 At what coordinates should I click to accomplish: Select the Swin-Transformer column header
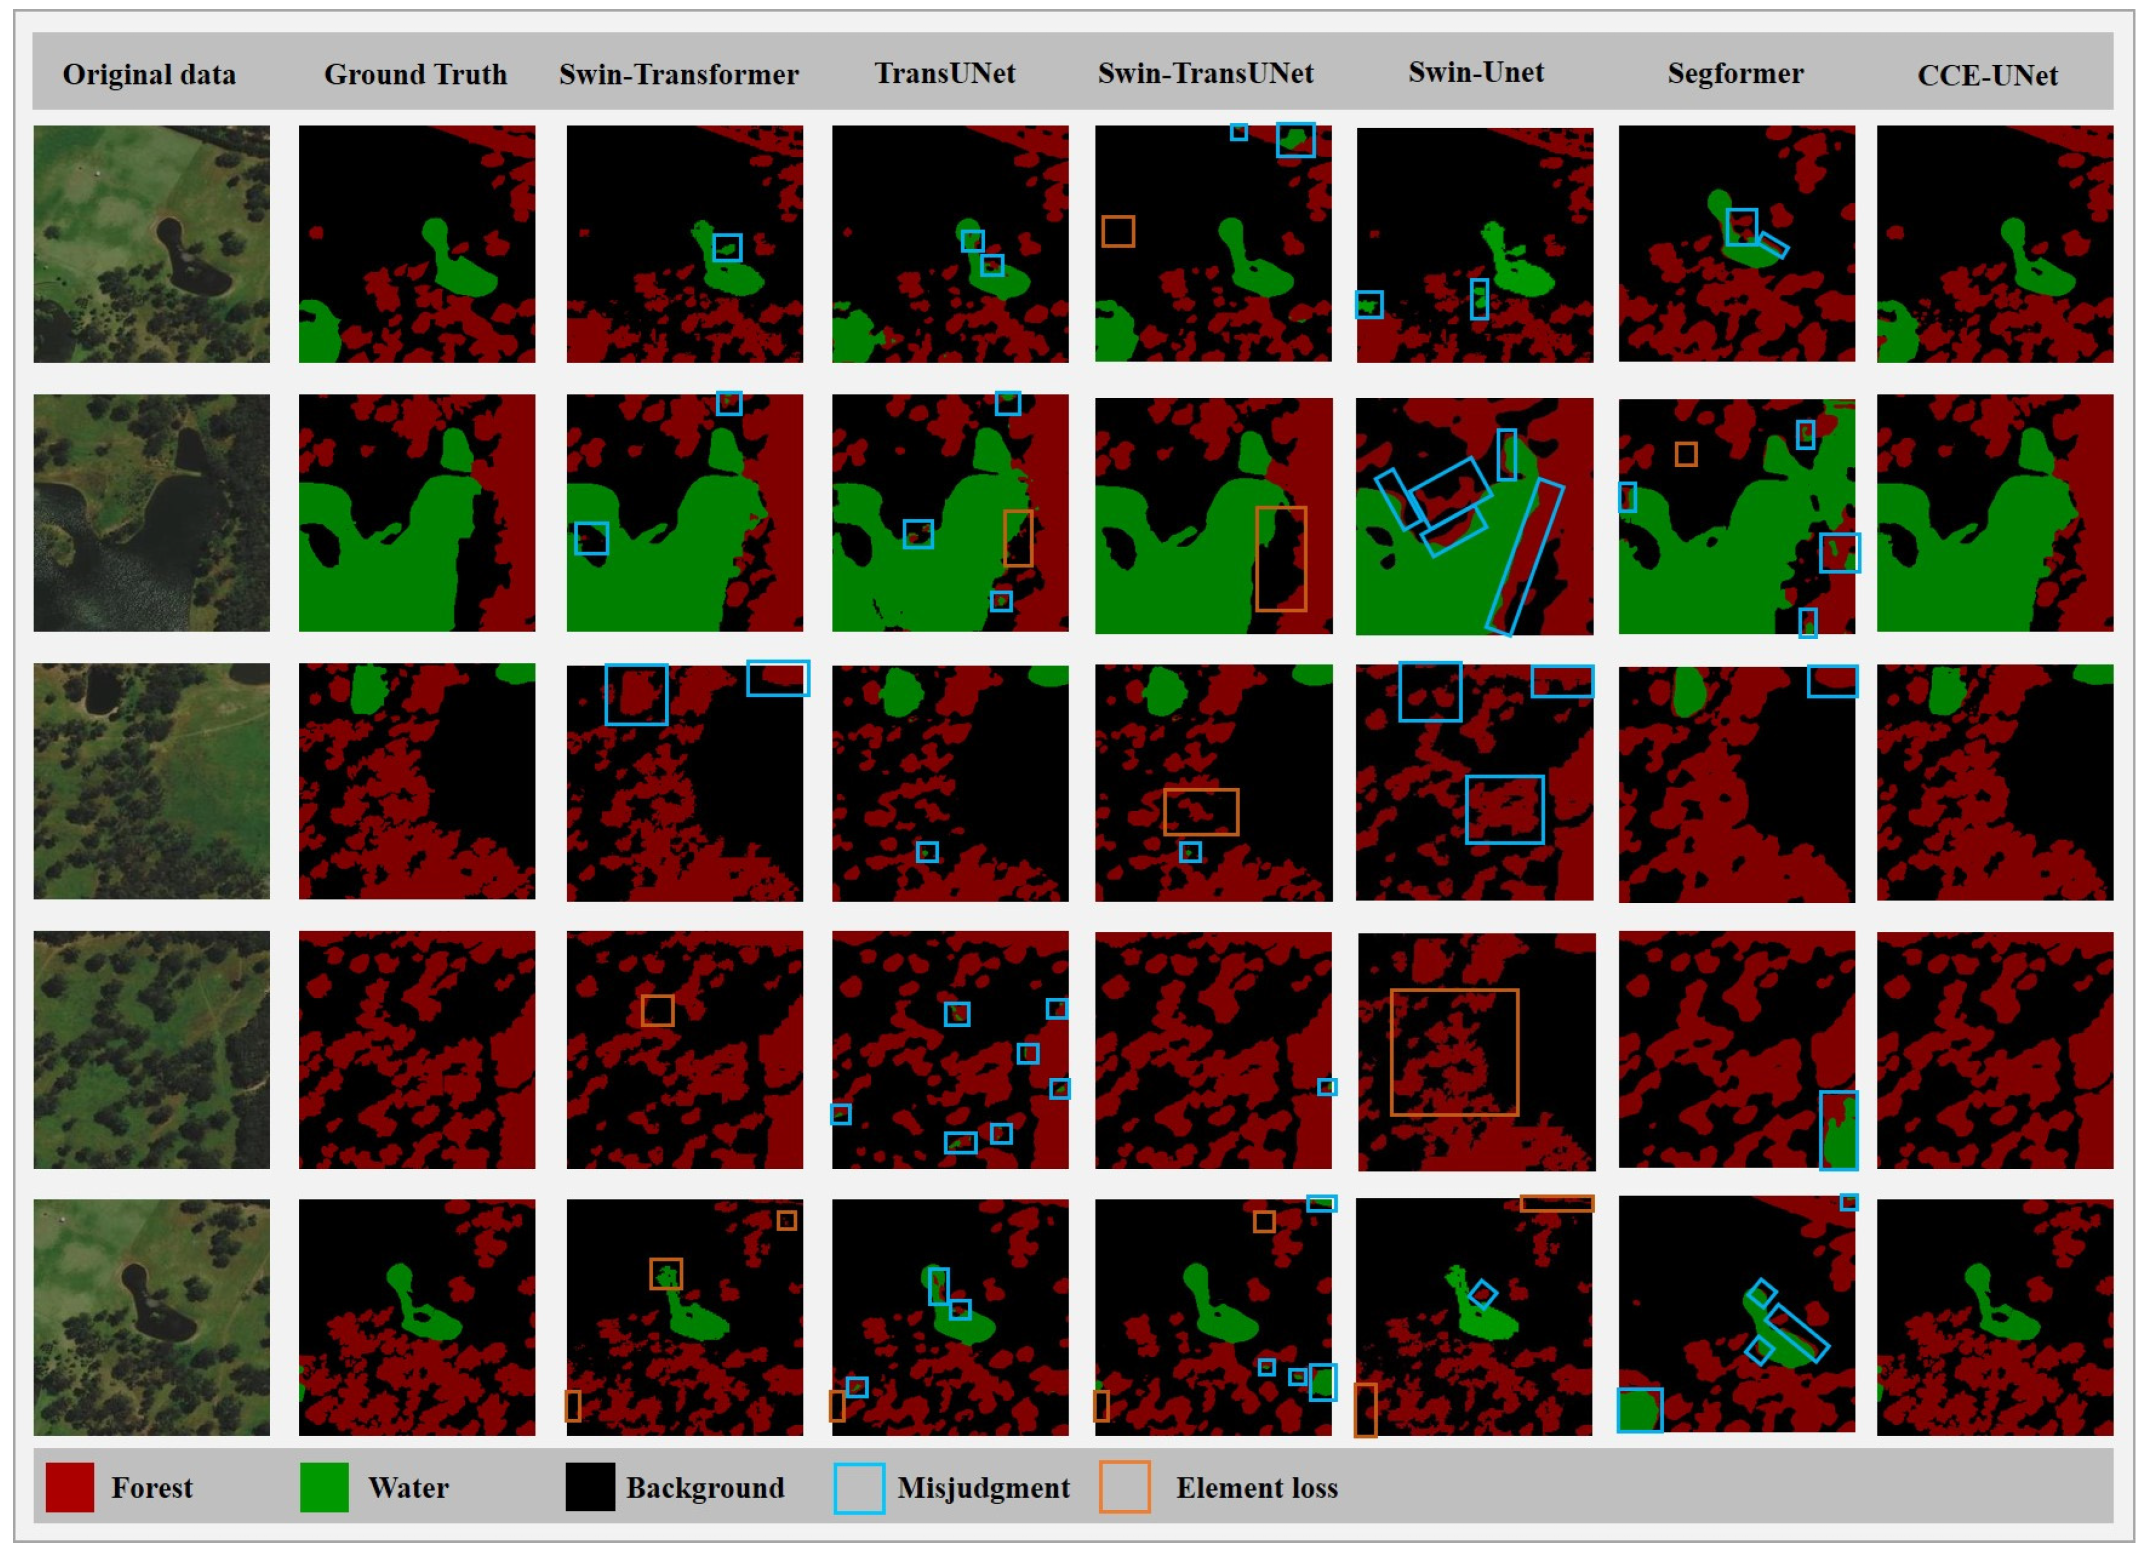click(x=678, y=74)
